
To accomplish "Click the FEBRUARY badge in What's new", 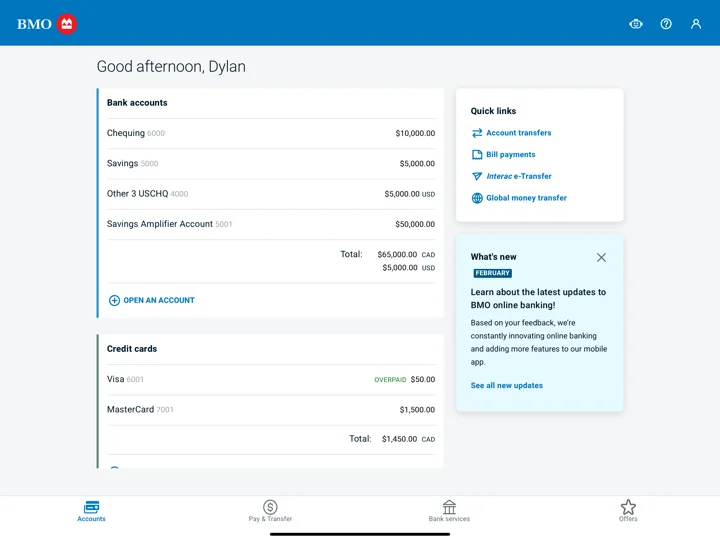I will coord(492,273).
